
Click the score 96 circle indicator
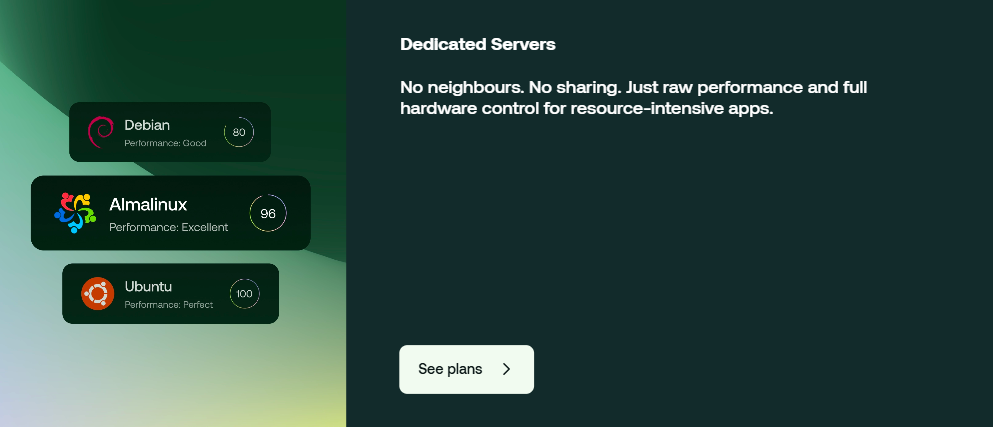click(268, 213)
